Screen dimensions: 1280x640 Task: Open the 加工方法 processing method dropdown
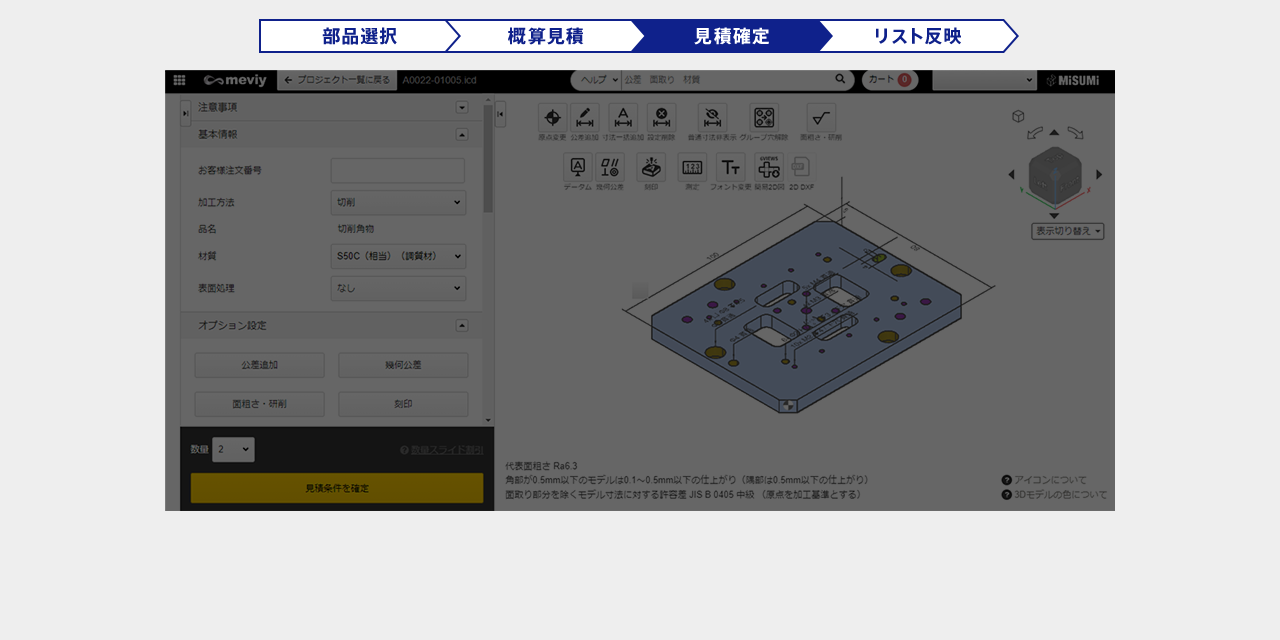pyautogui.click(x=398, y=202)
